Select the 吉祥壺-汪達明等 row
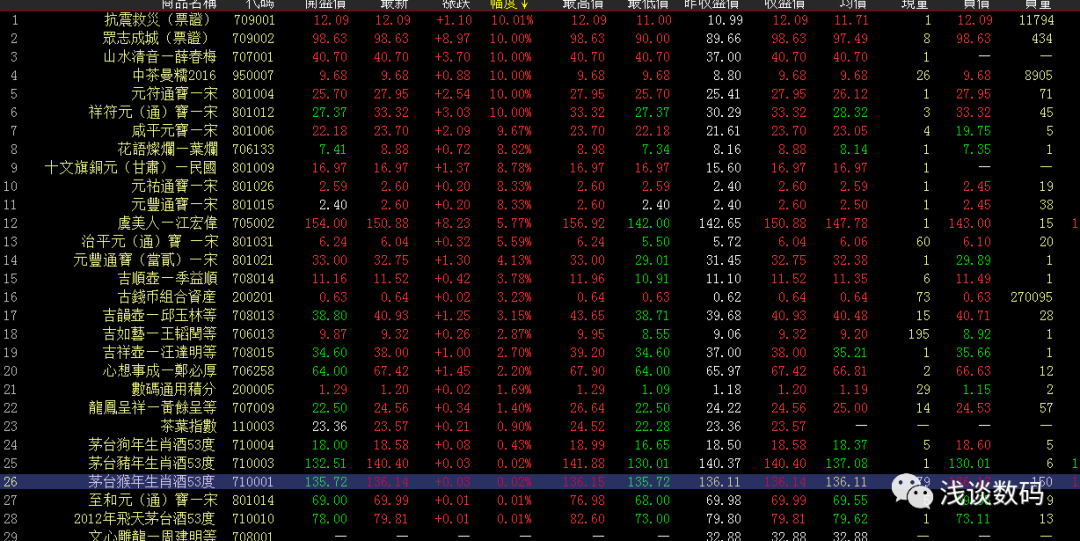Screen dimensions: 1080x541 tap(160, 352)
